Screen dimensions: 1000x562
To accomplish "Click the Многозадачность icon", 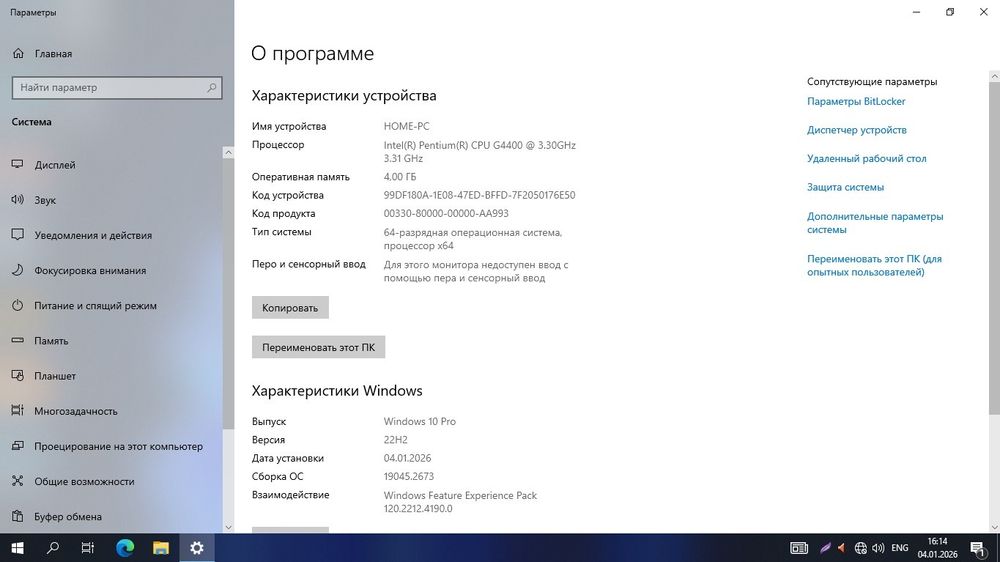I will [x=18, y=411].
